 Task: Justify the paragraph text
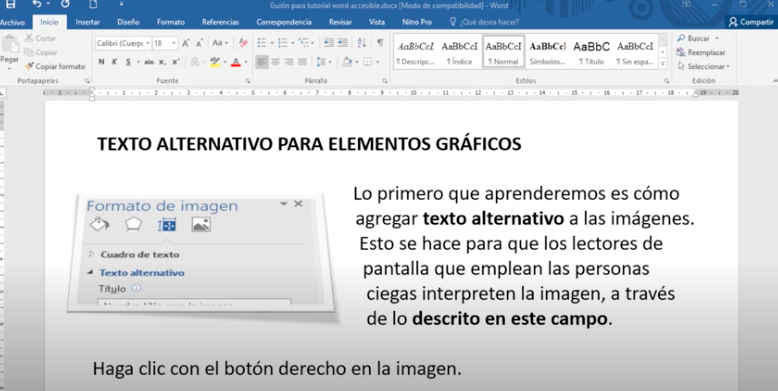pos(302,62)
